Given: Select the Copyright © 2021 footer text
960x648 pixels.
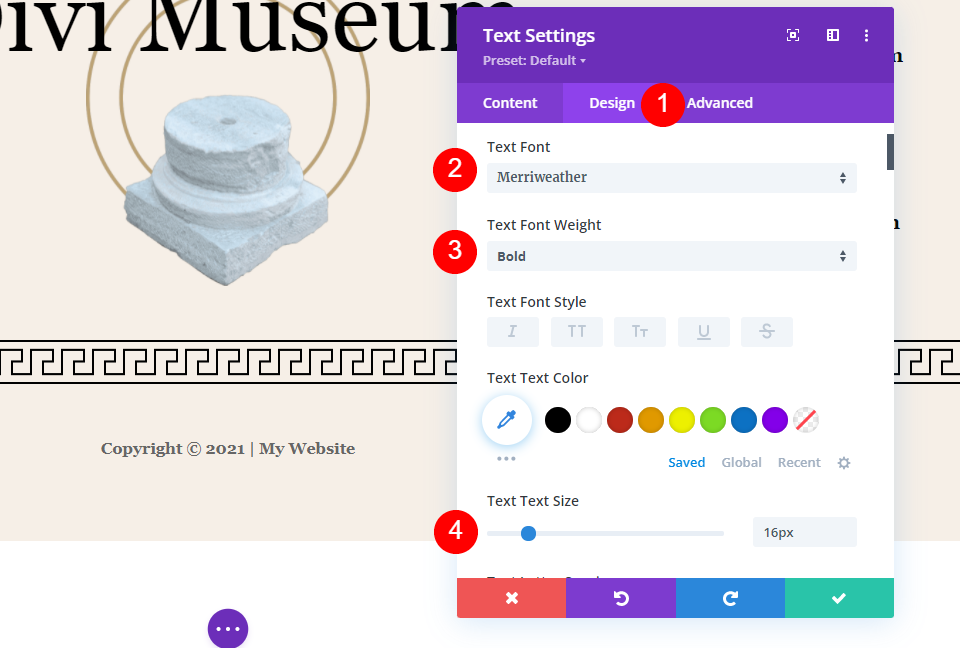Looking at the screenshot, I should [x=228, y=449].
